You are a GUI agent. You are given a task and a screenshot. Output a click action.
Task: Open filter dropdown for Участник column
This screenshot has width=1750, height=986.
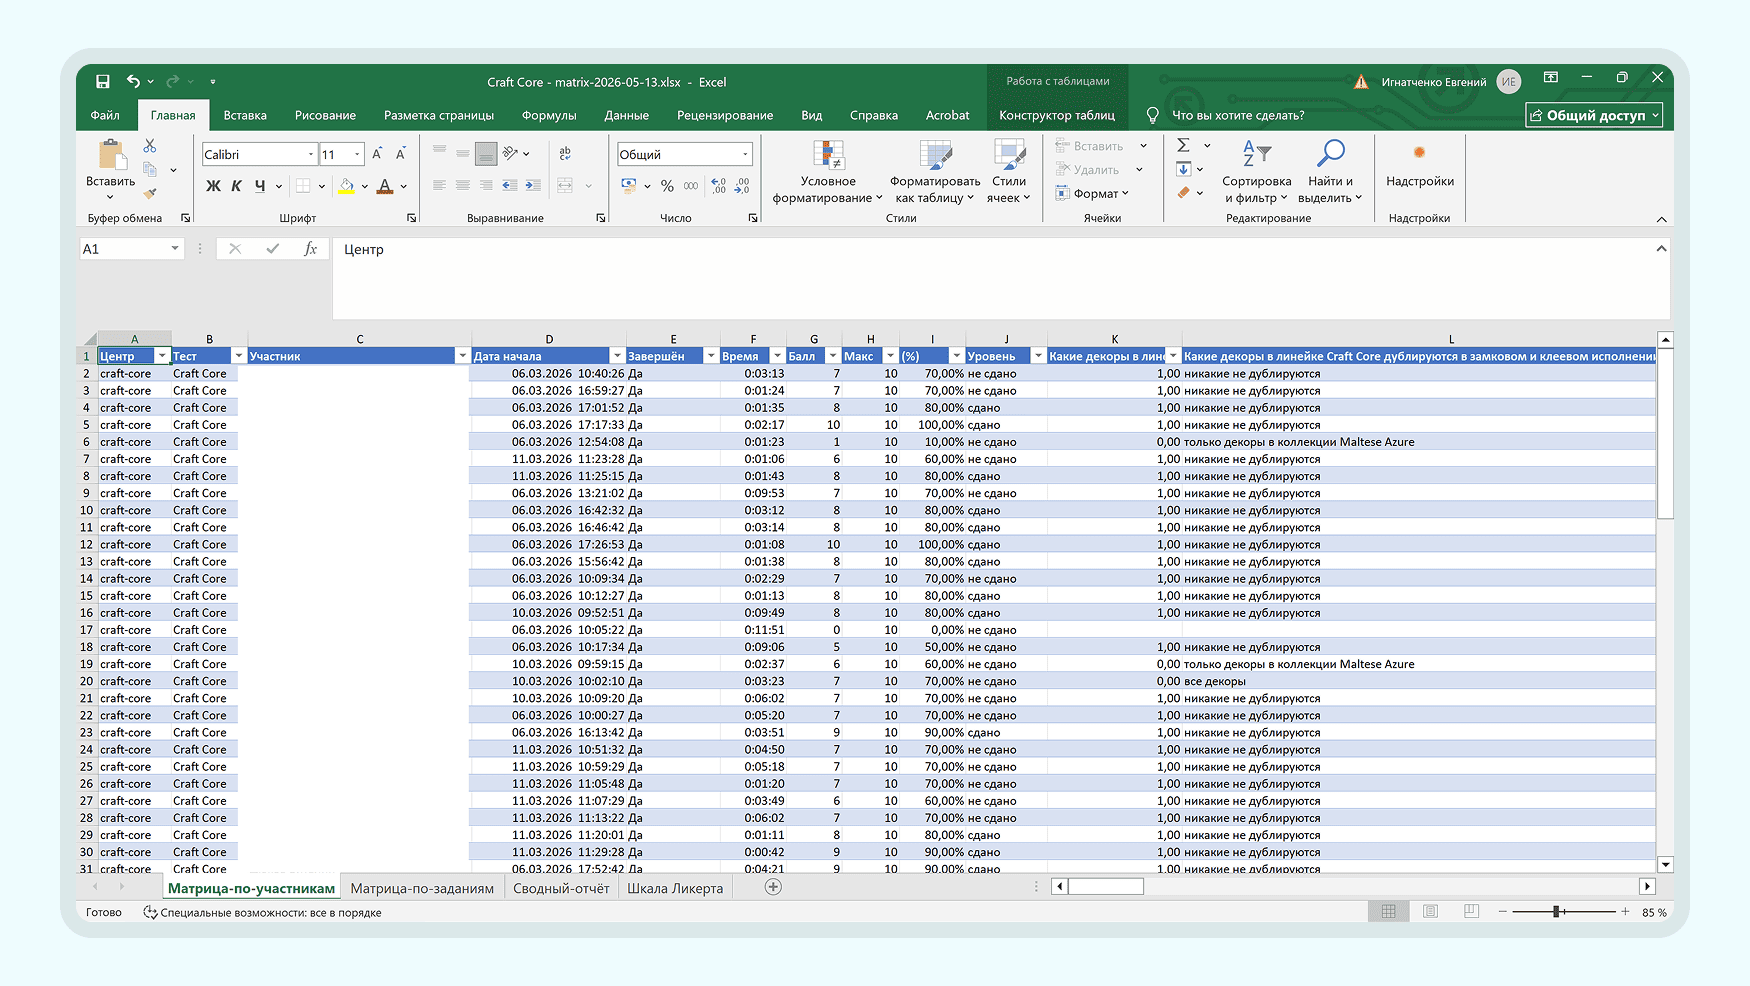[462, 356]
